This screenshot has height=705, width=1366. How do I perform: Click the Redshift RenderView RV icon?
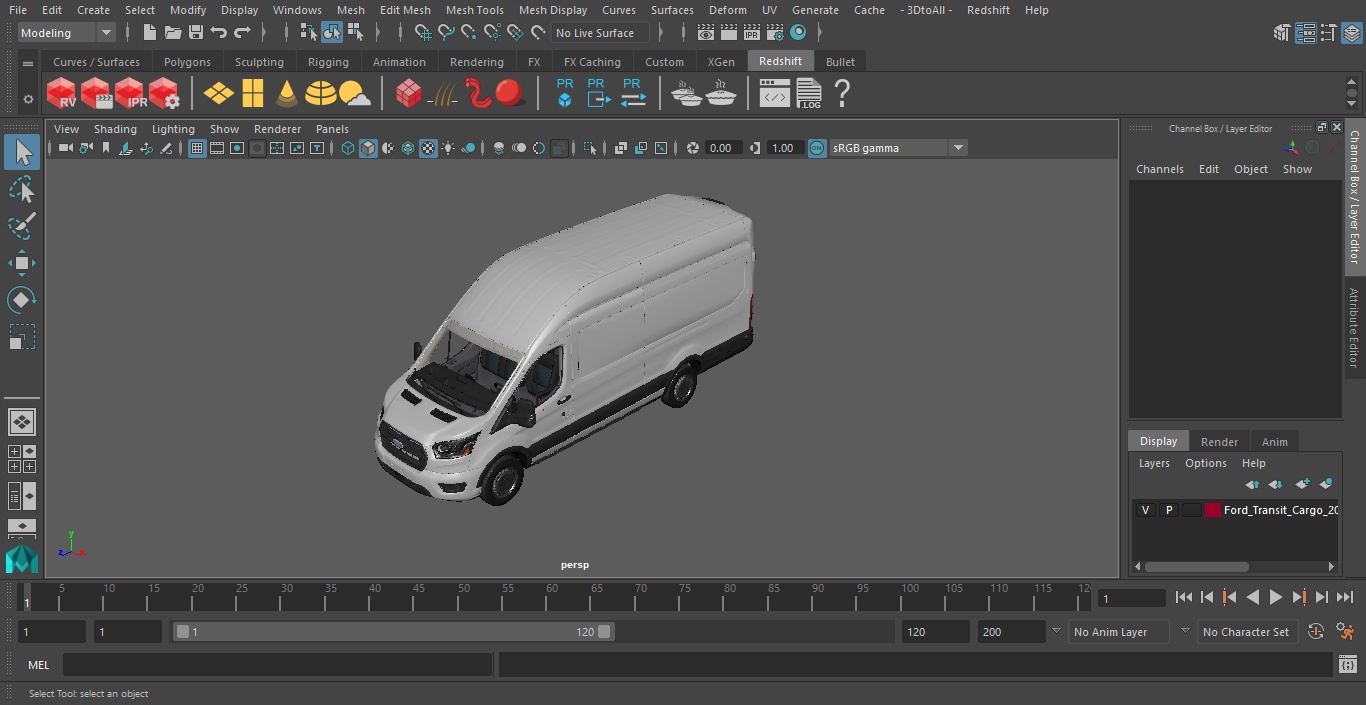(62, 94)
